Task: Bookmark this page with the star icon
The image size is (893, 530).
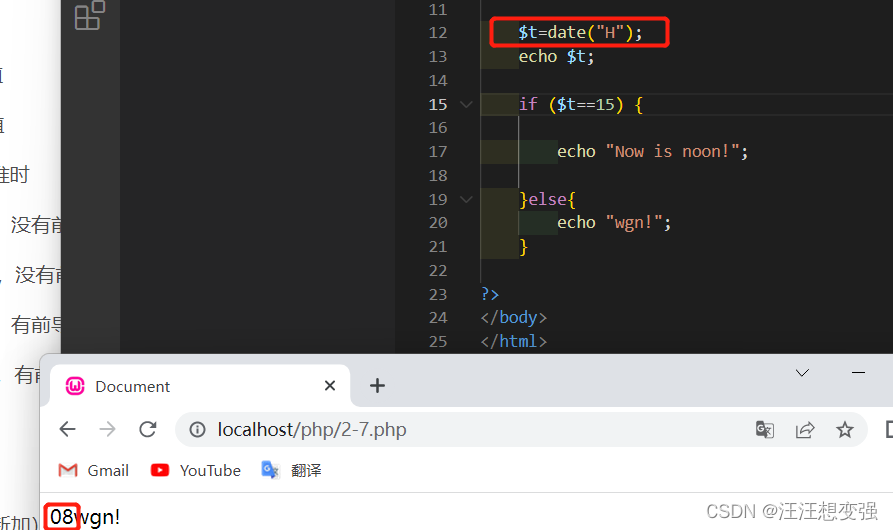Action: click(x=845, y=430)
